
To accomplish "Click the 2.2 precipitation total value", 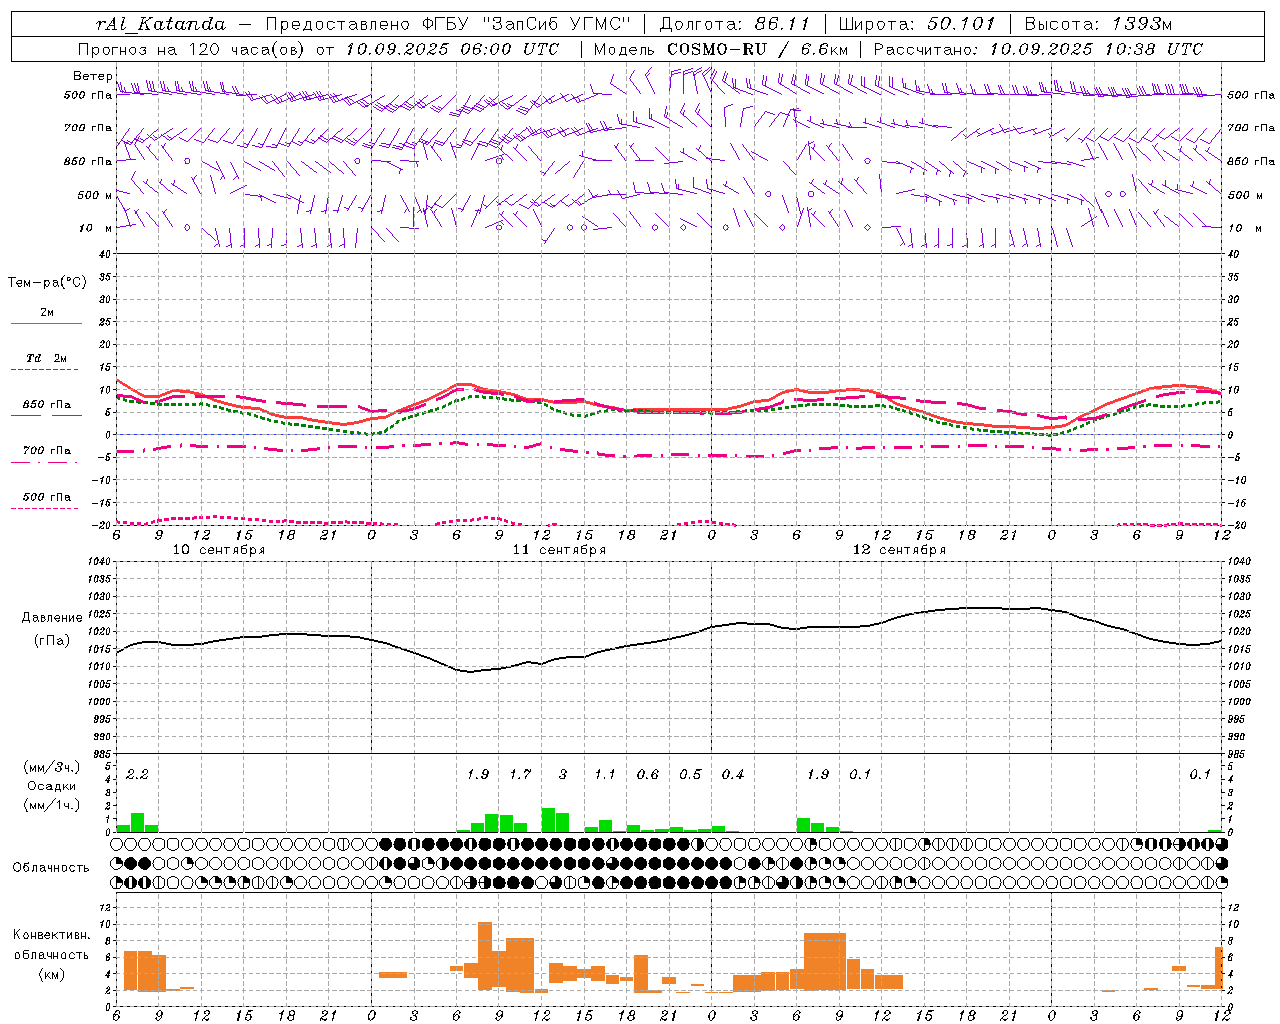I will click(137, 774).
